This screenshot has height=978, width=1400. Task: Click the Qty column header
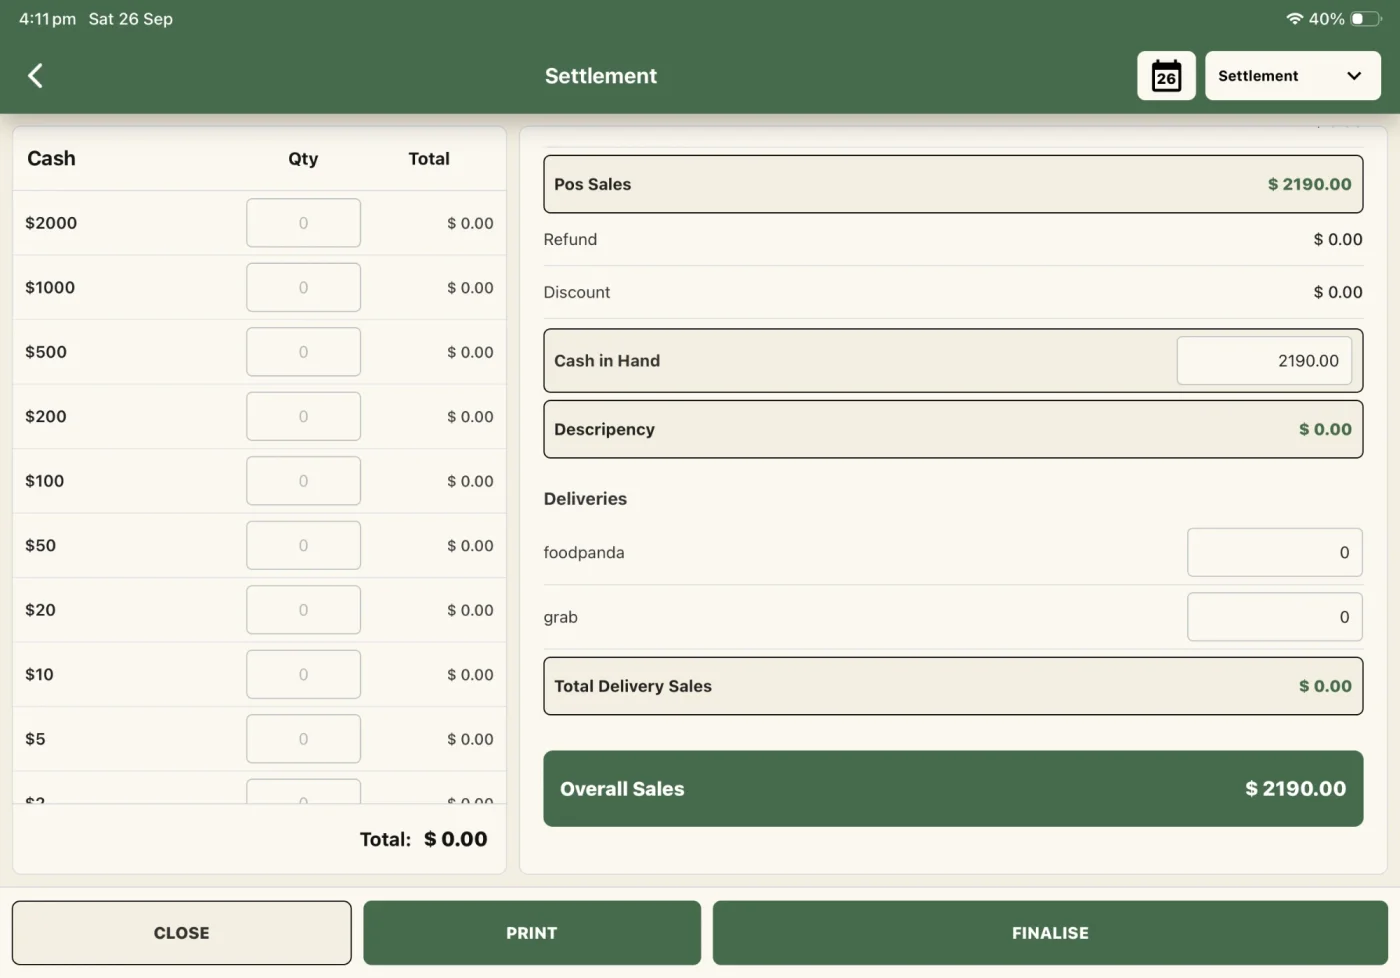303,159
